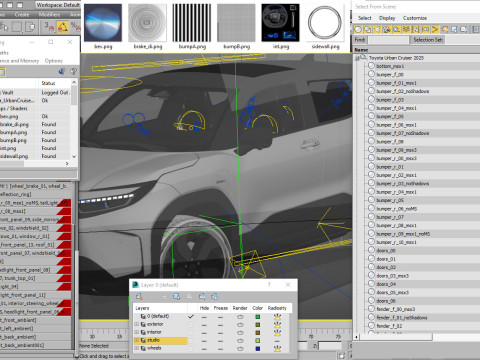
Task: Open Modifiers menu in main menu bar
Action: pyautogui.click(x=49, y=14)
